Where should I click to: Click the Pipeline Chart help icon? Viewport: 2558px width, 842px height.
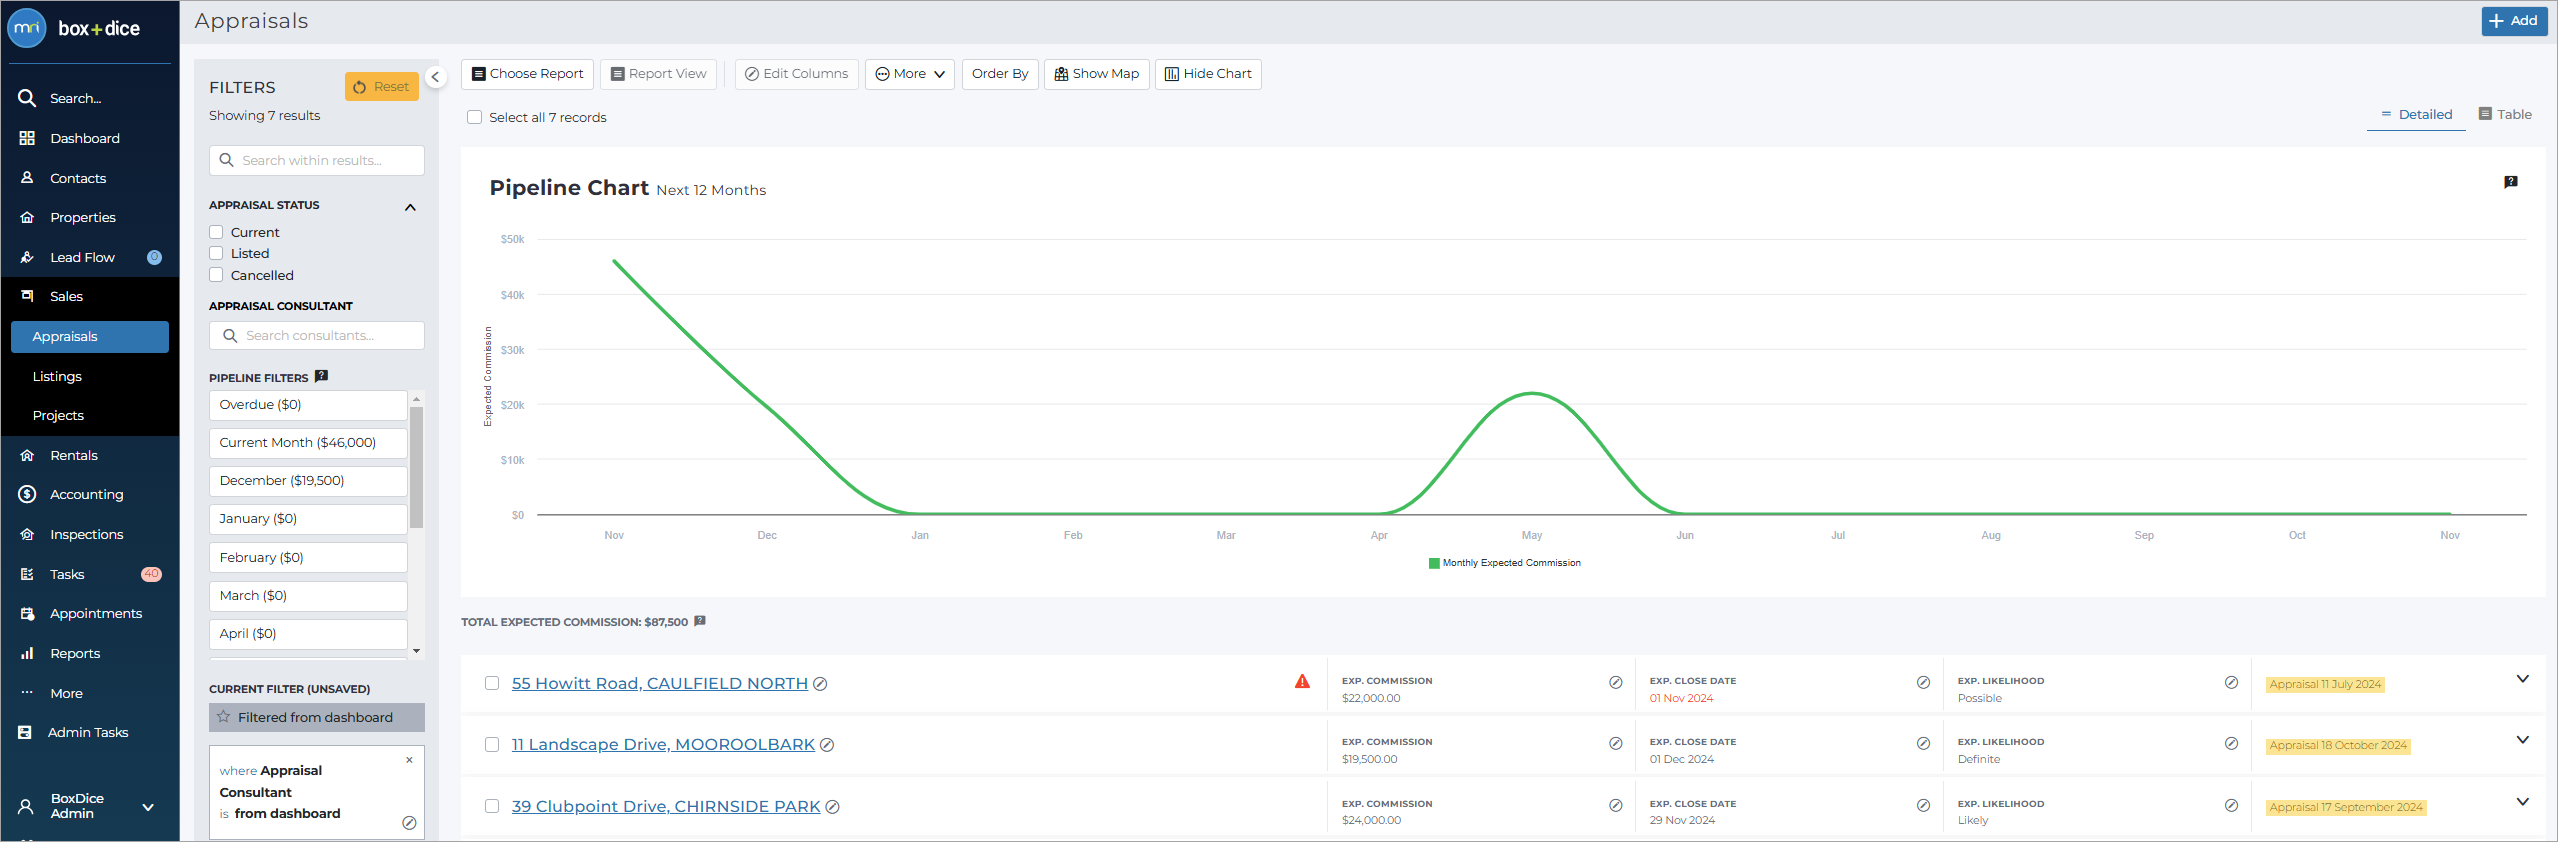click(2510, 182)
